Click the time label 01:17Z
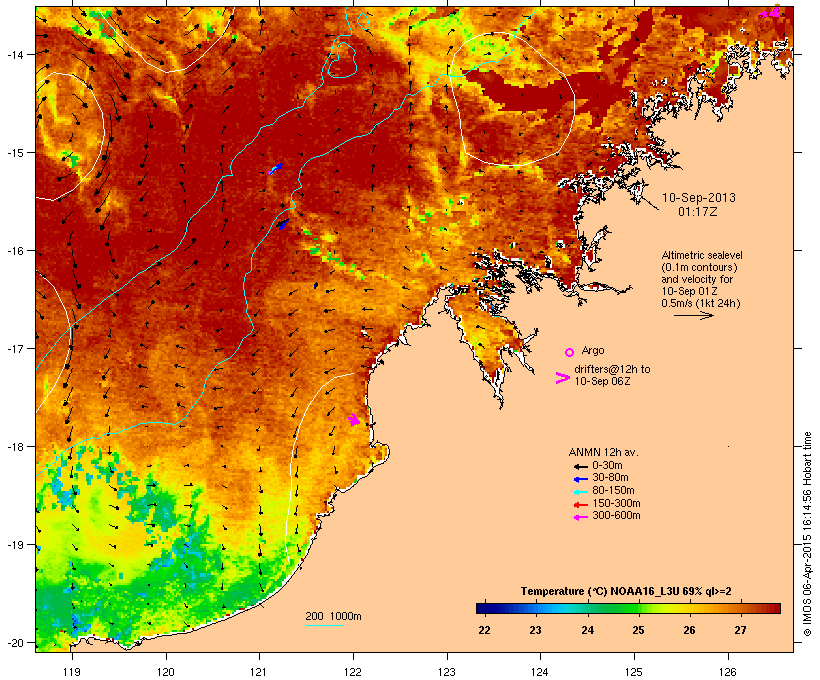Screen dimensions: 820x680 click(698, 212)
